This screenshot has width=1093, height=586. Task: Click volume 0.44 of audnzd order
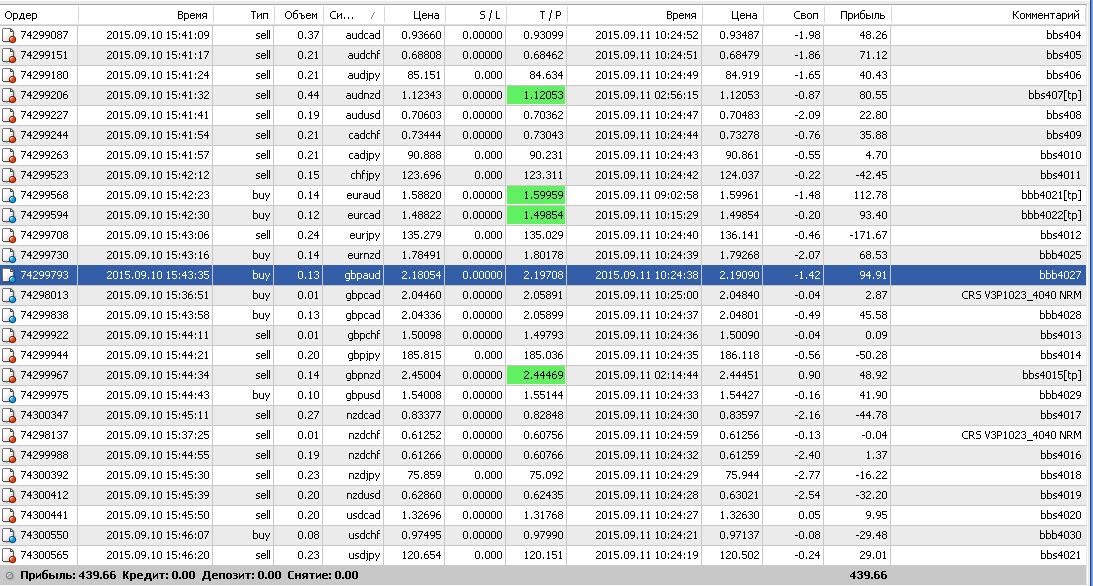(308, 95)
